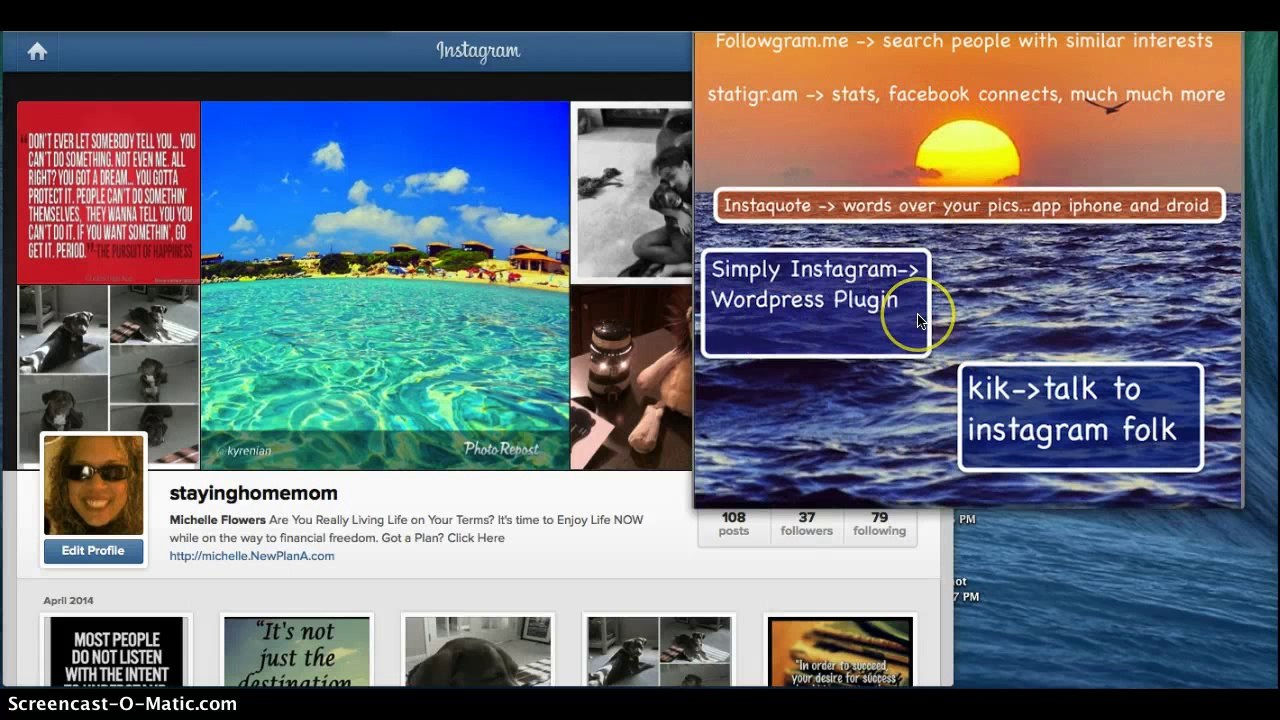1280x720 pixels.
Task: Select the sunglasses profile picture
Action: tap(93, 485)
